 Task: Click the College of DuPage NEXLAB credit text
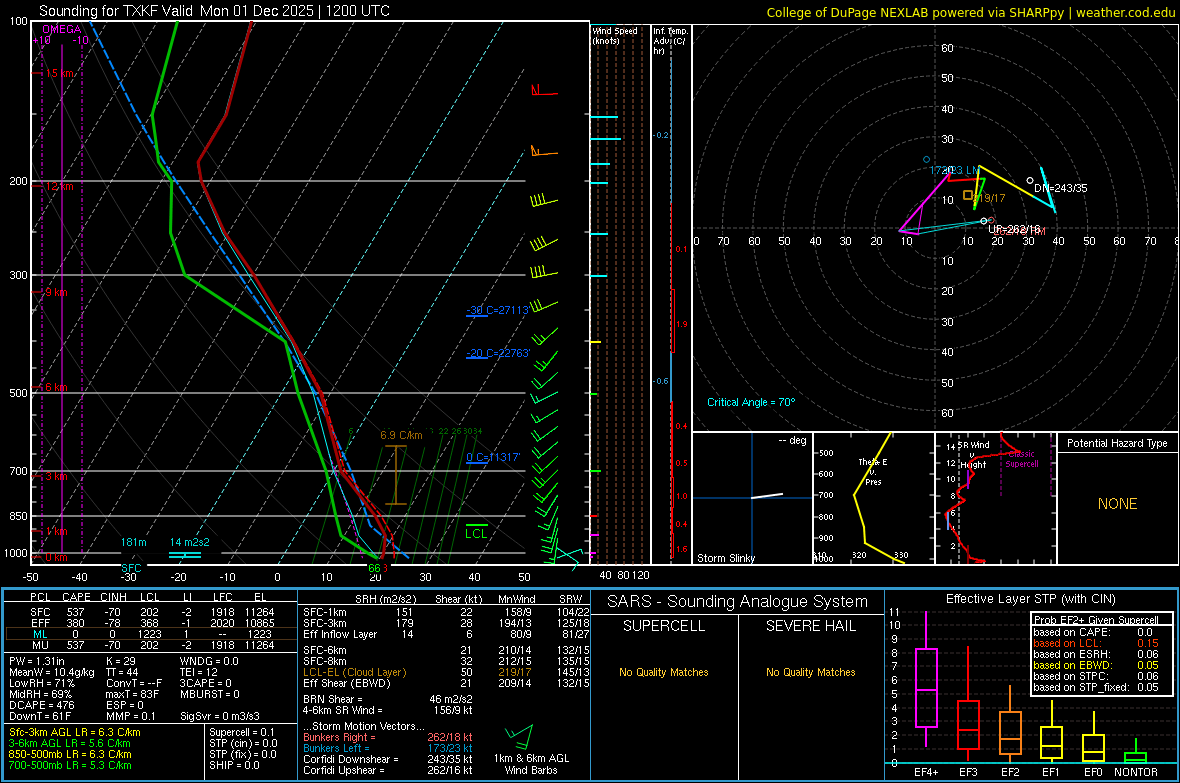click(971, 12)
